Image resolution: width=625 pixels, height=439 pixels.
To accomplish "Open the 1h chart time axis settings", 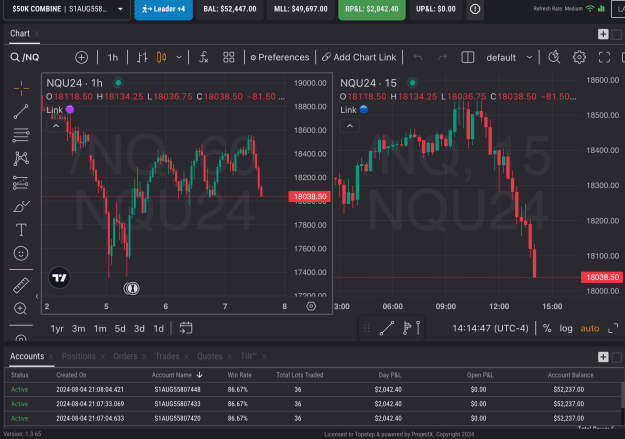I will pos(311,306).
